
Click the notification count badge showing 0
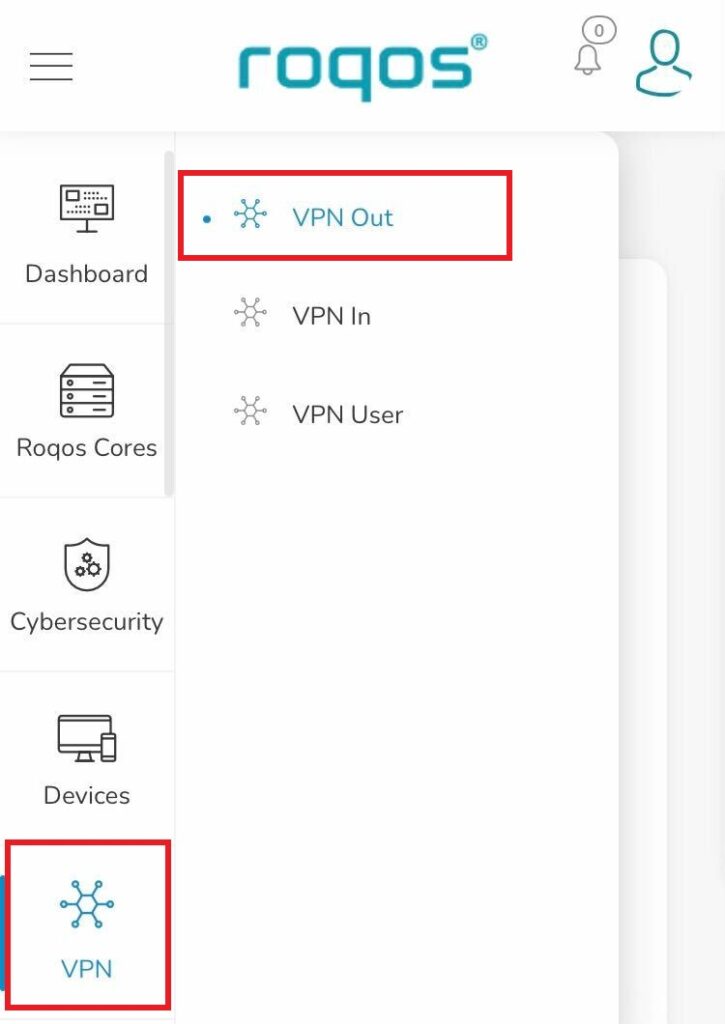tap(599, 30)
